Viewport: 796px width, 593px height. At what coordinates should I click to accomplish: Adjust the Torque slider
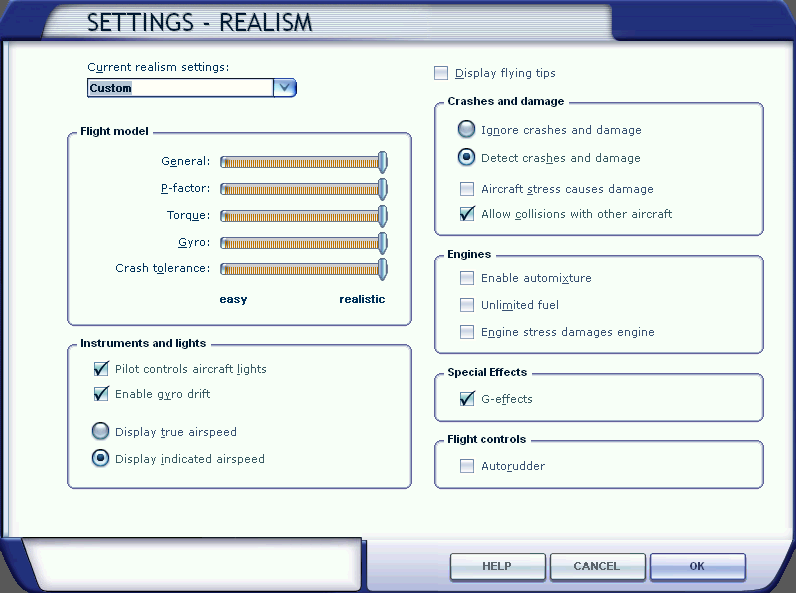tap(304, 216)
